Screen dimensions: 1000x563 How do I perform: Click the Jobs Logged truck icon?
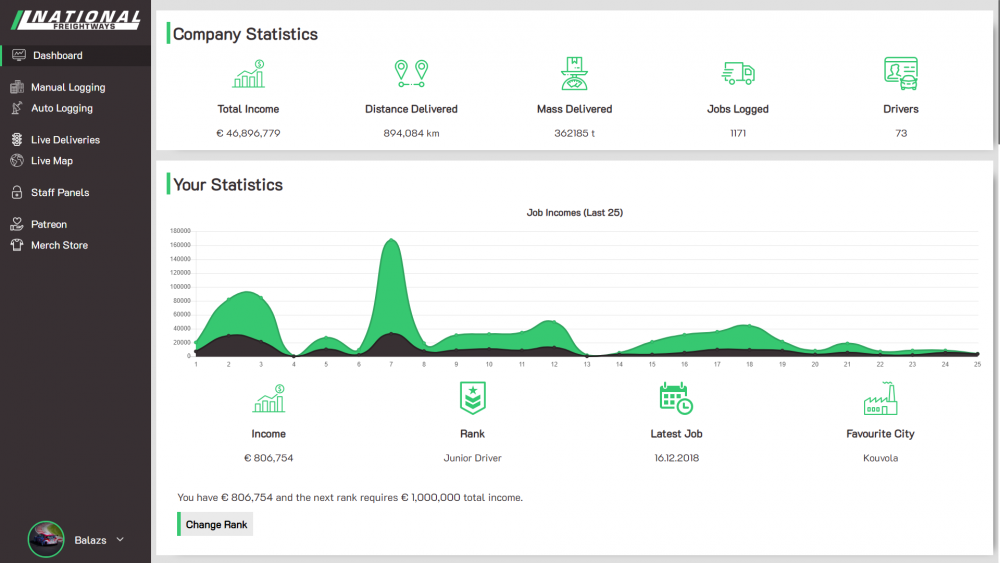point(738,74)
